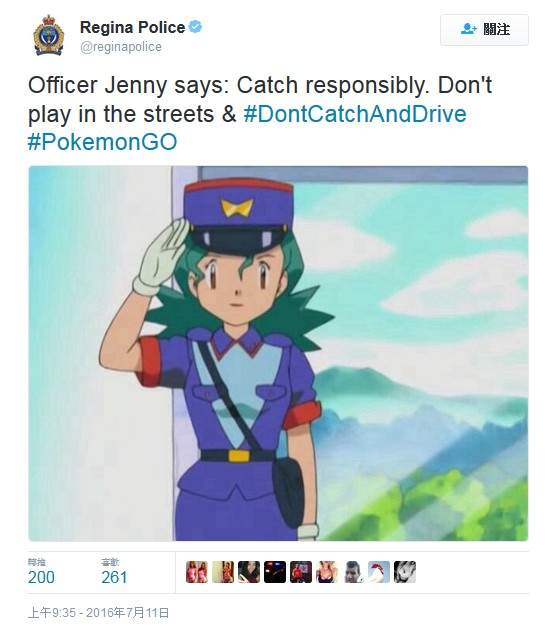553x629 pixels.
Task: Click the fourth liker avatar with police lights
Action: 275,572
